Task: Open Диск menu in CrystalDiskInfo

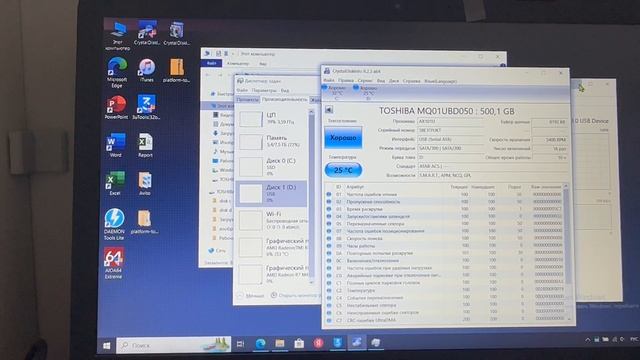Action: pos(394,81)
